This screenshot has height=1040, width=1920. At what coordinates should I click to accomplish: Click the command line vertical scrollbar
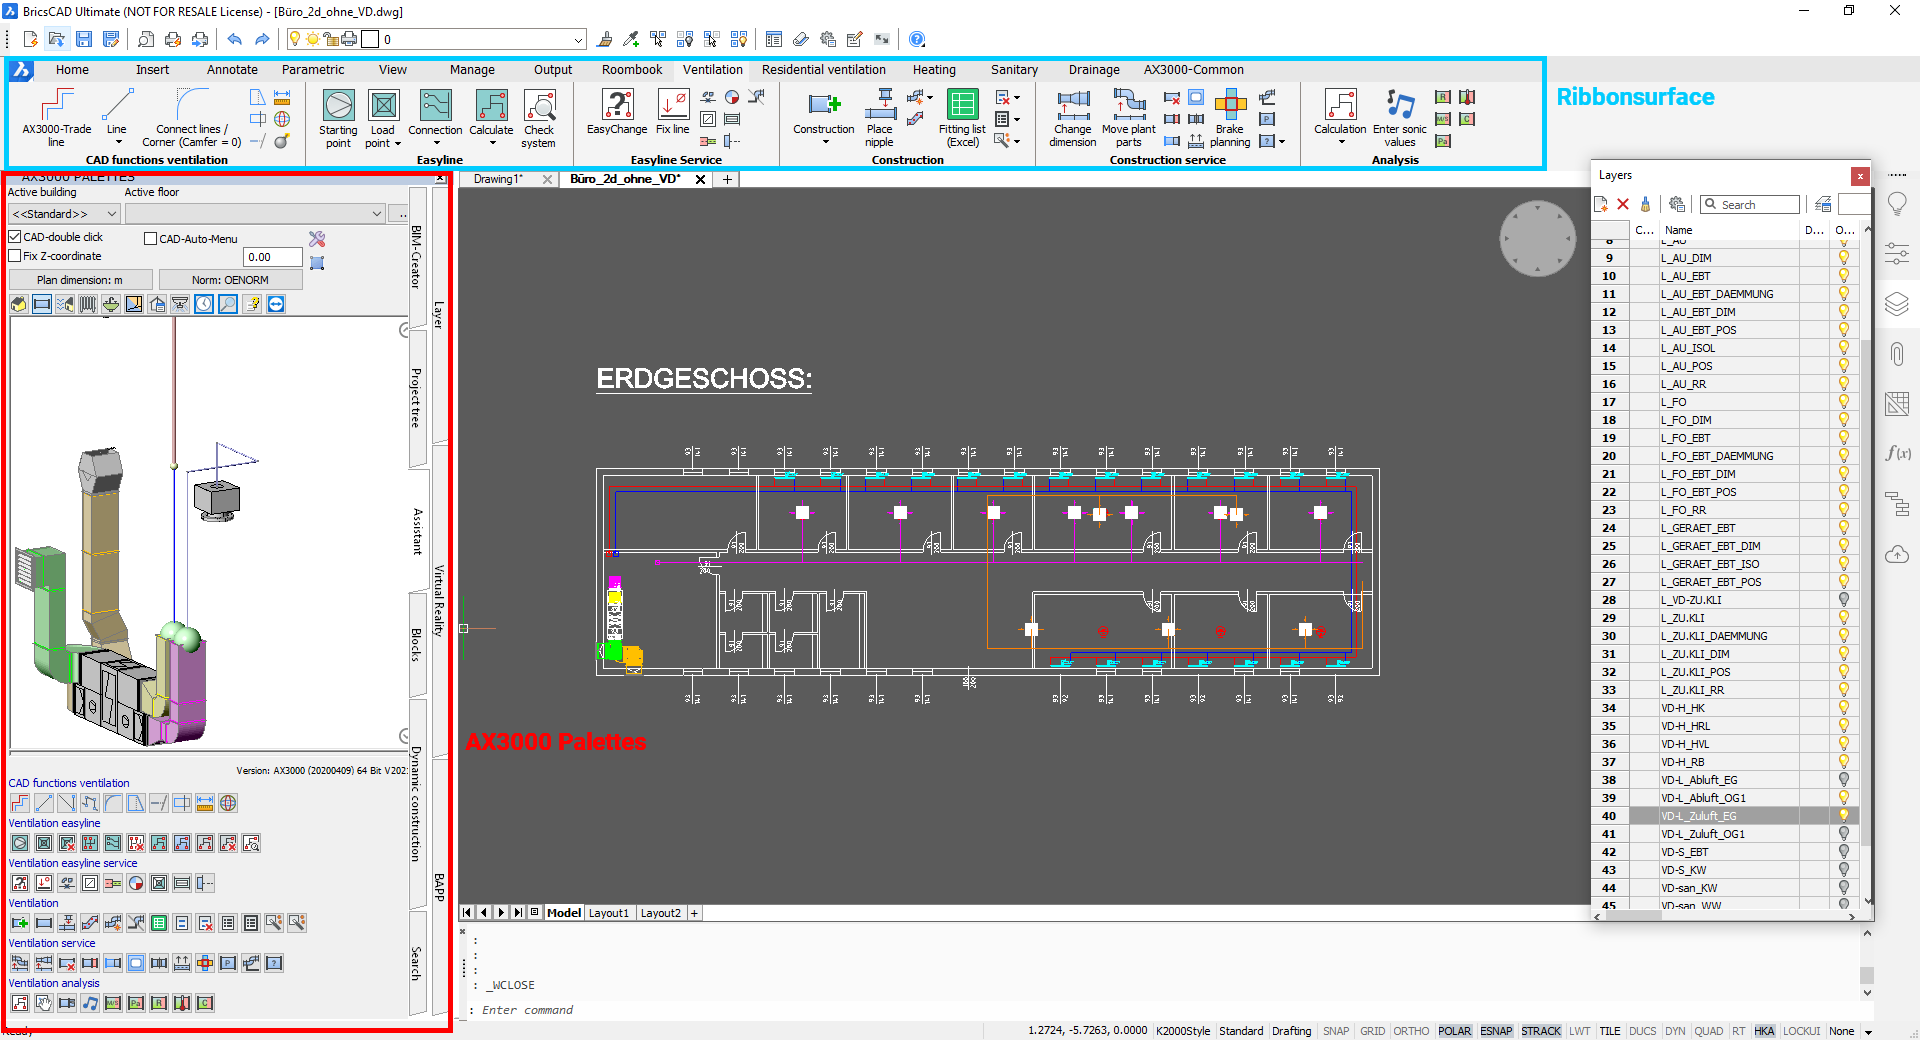[1867, 961]
